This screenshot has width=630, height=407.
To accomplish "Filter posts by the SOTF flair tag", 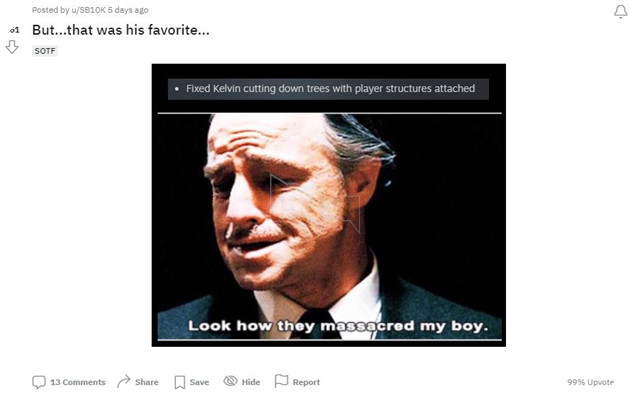I will [45, 51].
